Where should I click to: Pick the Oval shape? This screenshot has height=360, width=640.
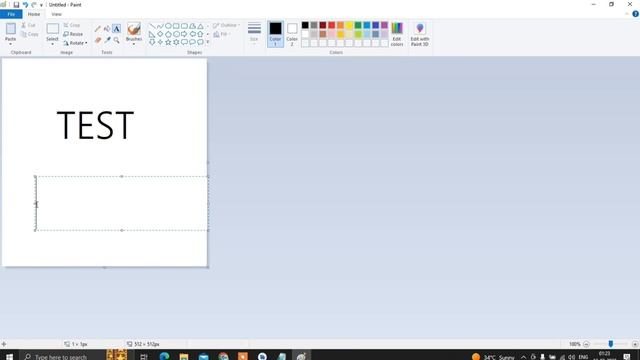click(x=168, y=26)
